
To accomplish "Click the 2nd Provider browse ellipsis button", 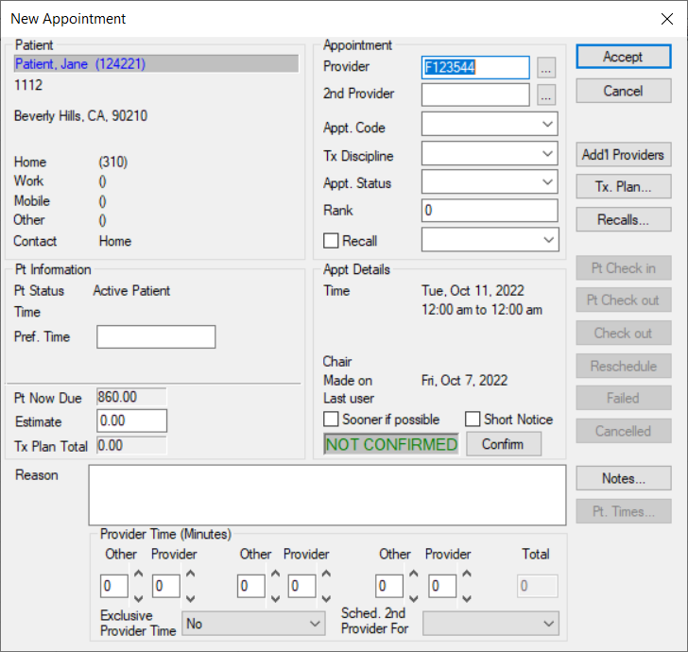I will (545, 96).
